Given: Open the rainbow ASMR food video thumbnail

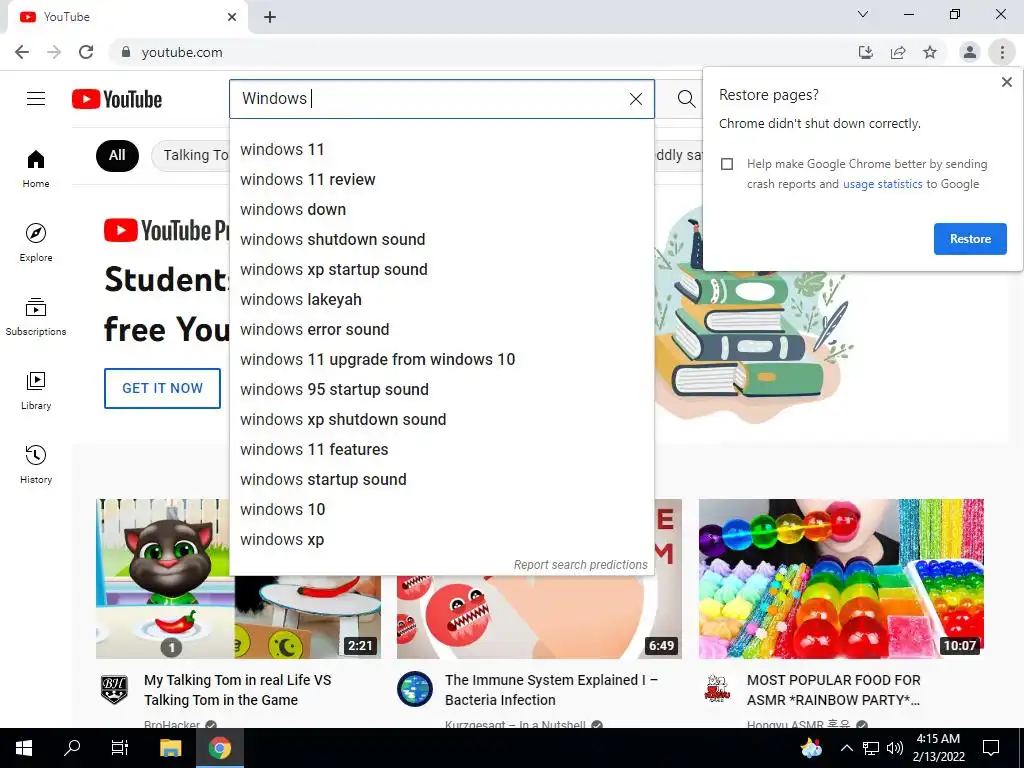Looking at the screenshot, I should pyautogui.click(x=841, y=579).
